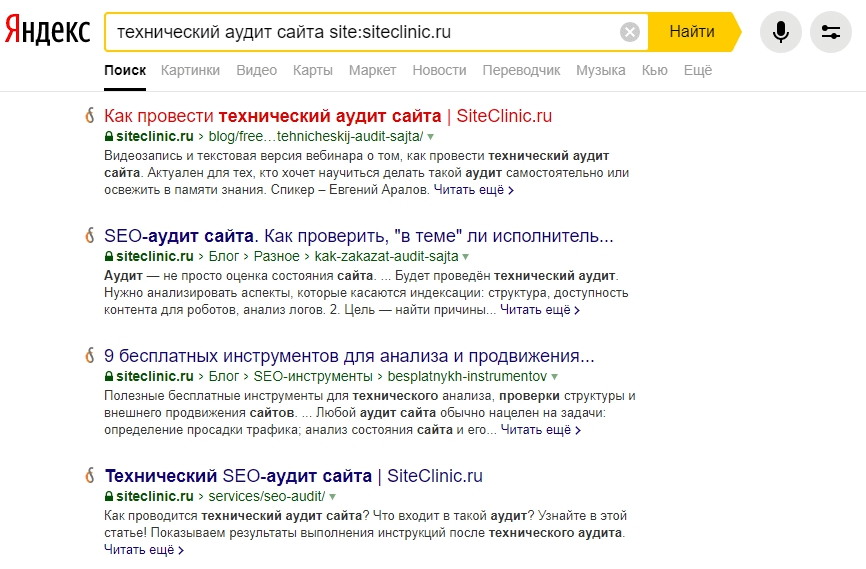Click 'blog/free…tehnicheskij-audit-sajta/' URL path
The image size is (866, 569).
point(316,136)
